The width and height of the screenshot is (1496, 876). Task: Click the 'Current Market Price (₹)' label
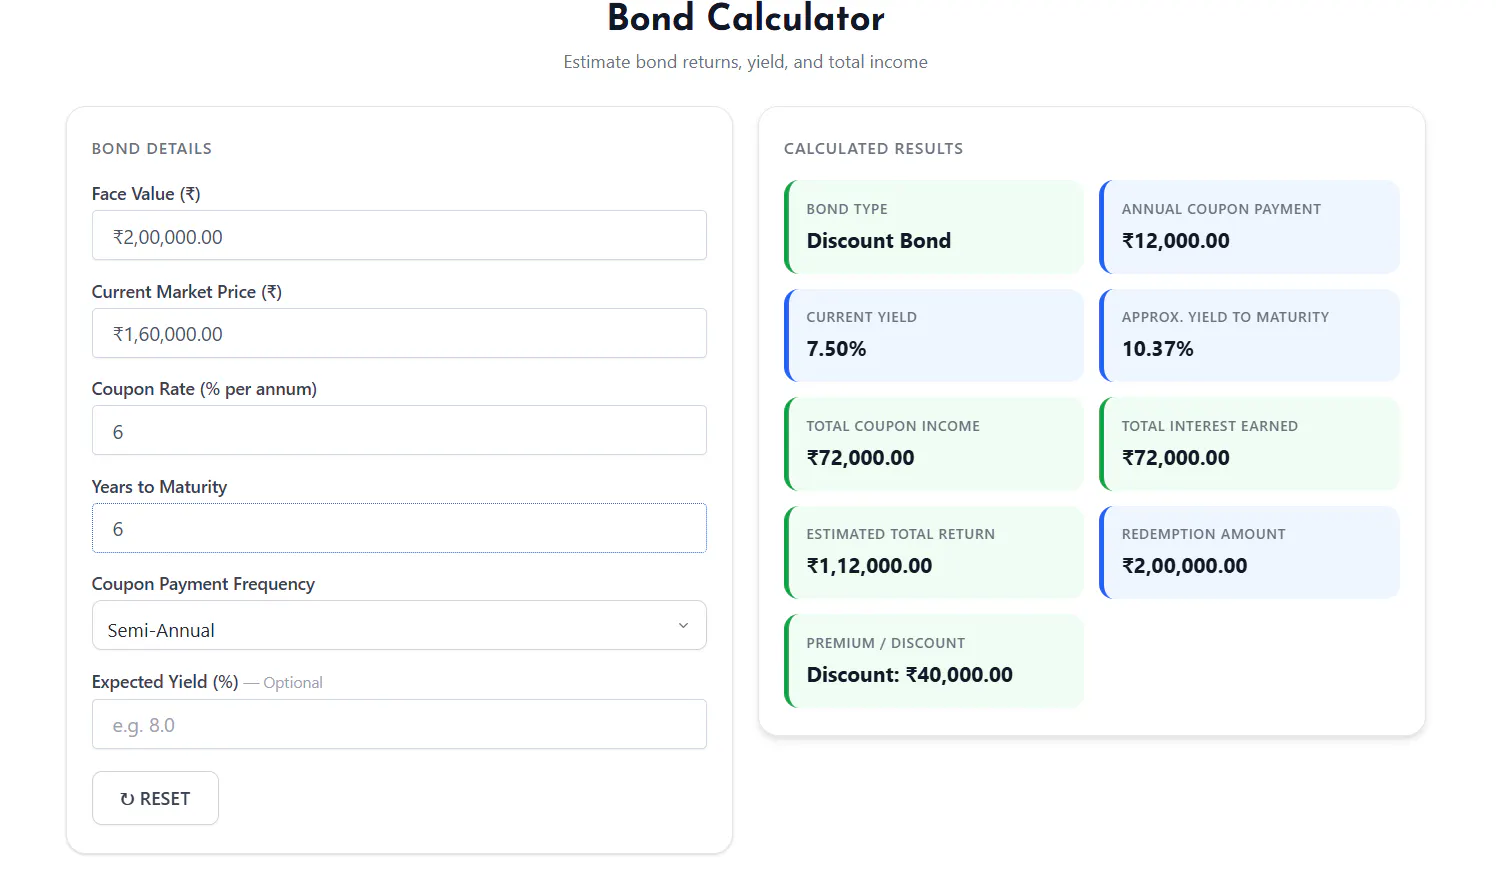(x=187, y=292)
